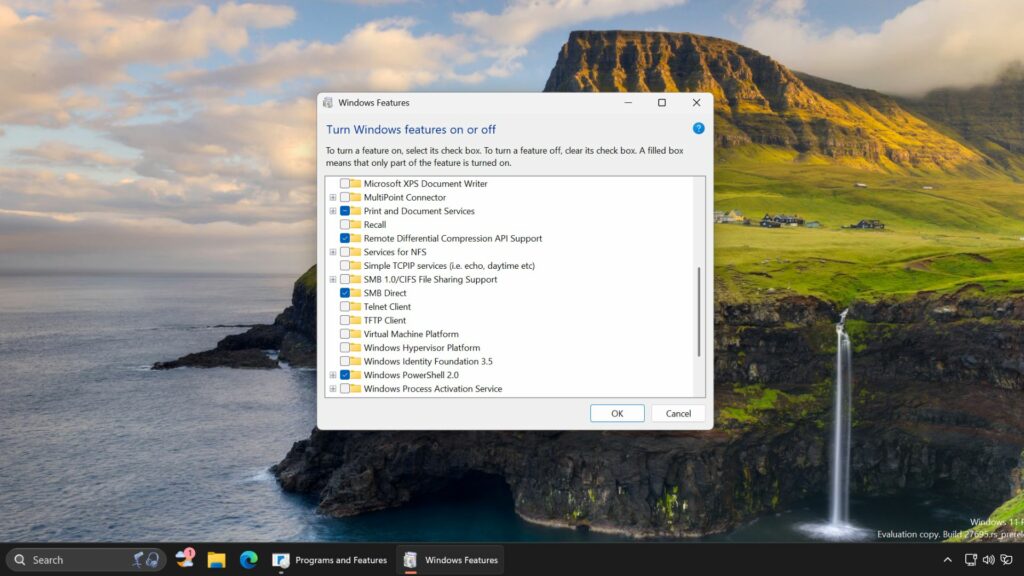
Task: Enable Virtual Machine Platform
Action: coord(344,333)
